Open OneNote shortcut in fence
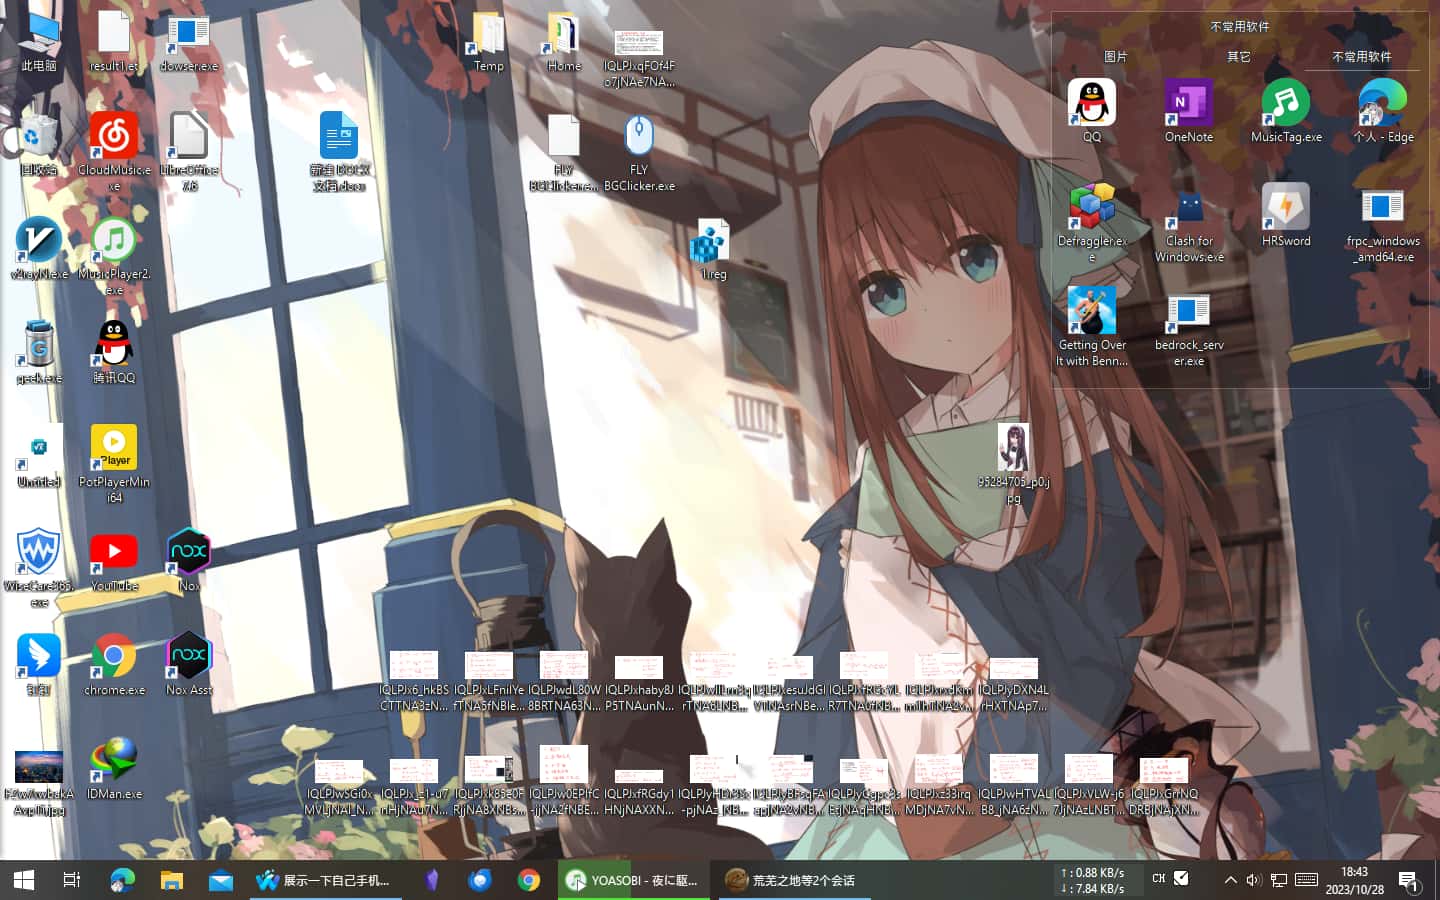 coord(1189,104)
